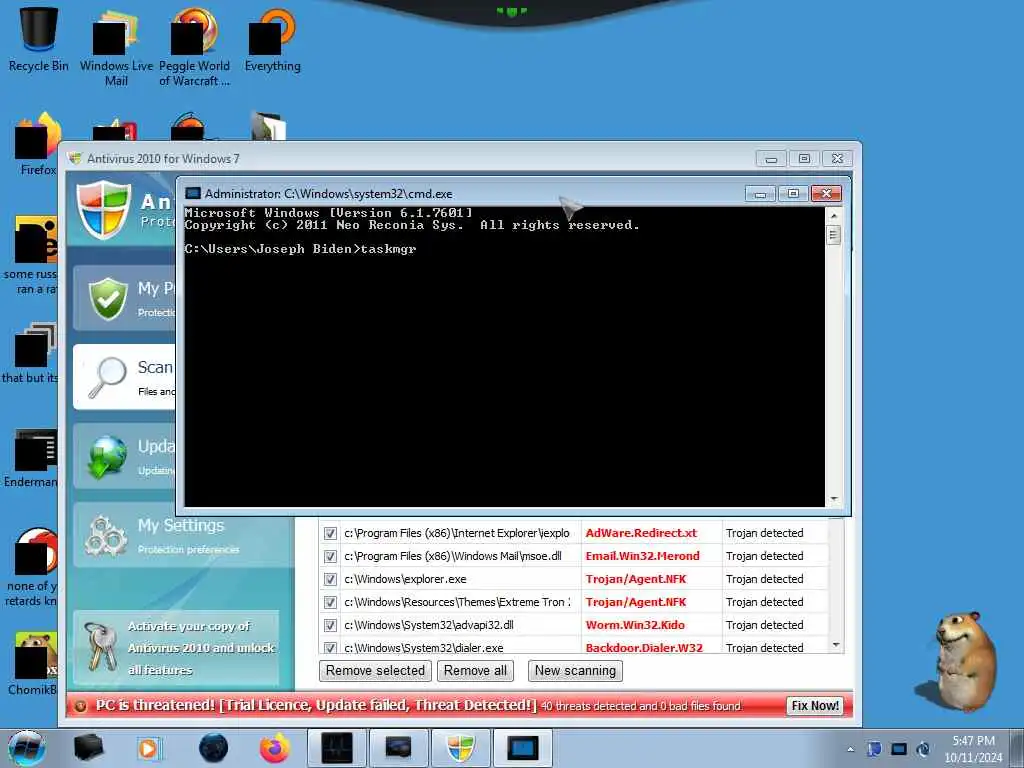
Task: Maximize the cmd.exe window
Action: [793, 194]
